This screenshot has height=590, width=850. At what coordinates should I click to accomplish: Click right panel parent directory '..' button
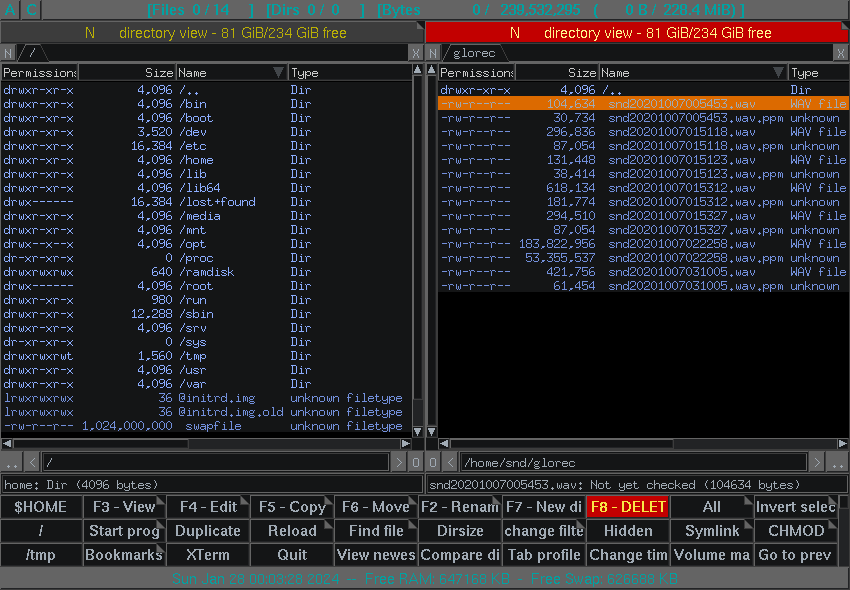[838, 462]
